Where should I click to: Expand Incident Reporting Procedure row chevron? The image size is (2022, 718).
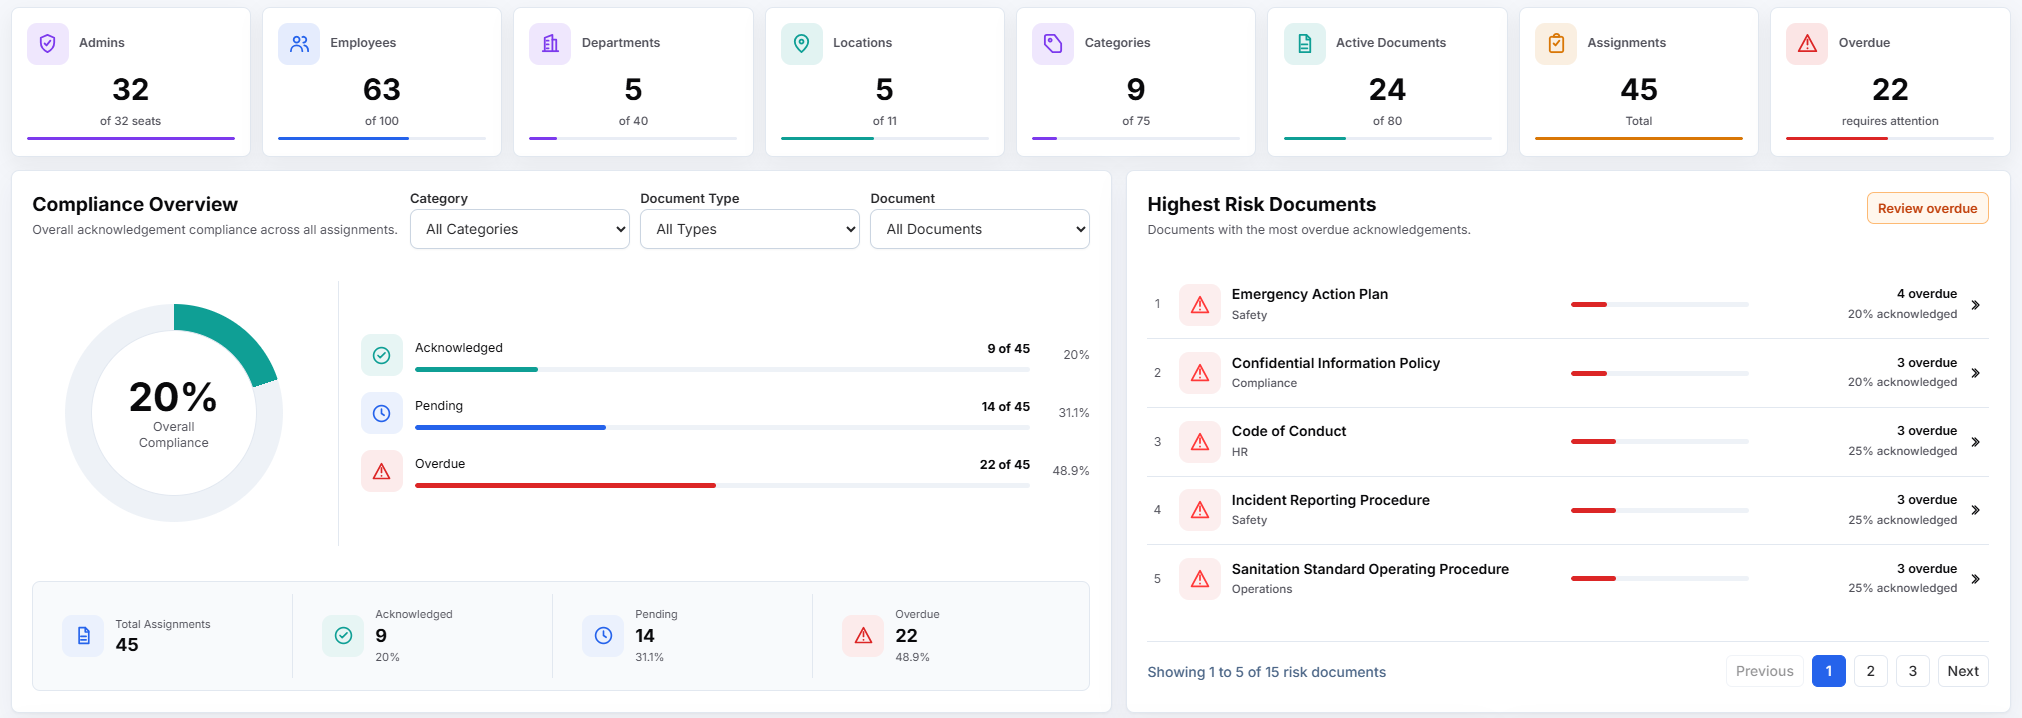pyautogui.click(x=1976, y=510)
